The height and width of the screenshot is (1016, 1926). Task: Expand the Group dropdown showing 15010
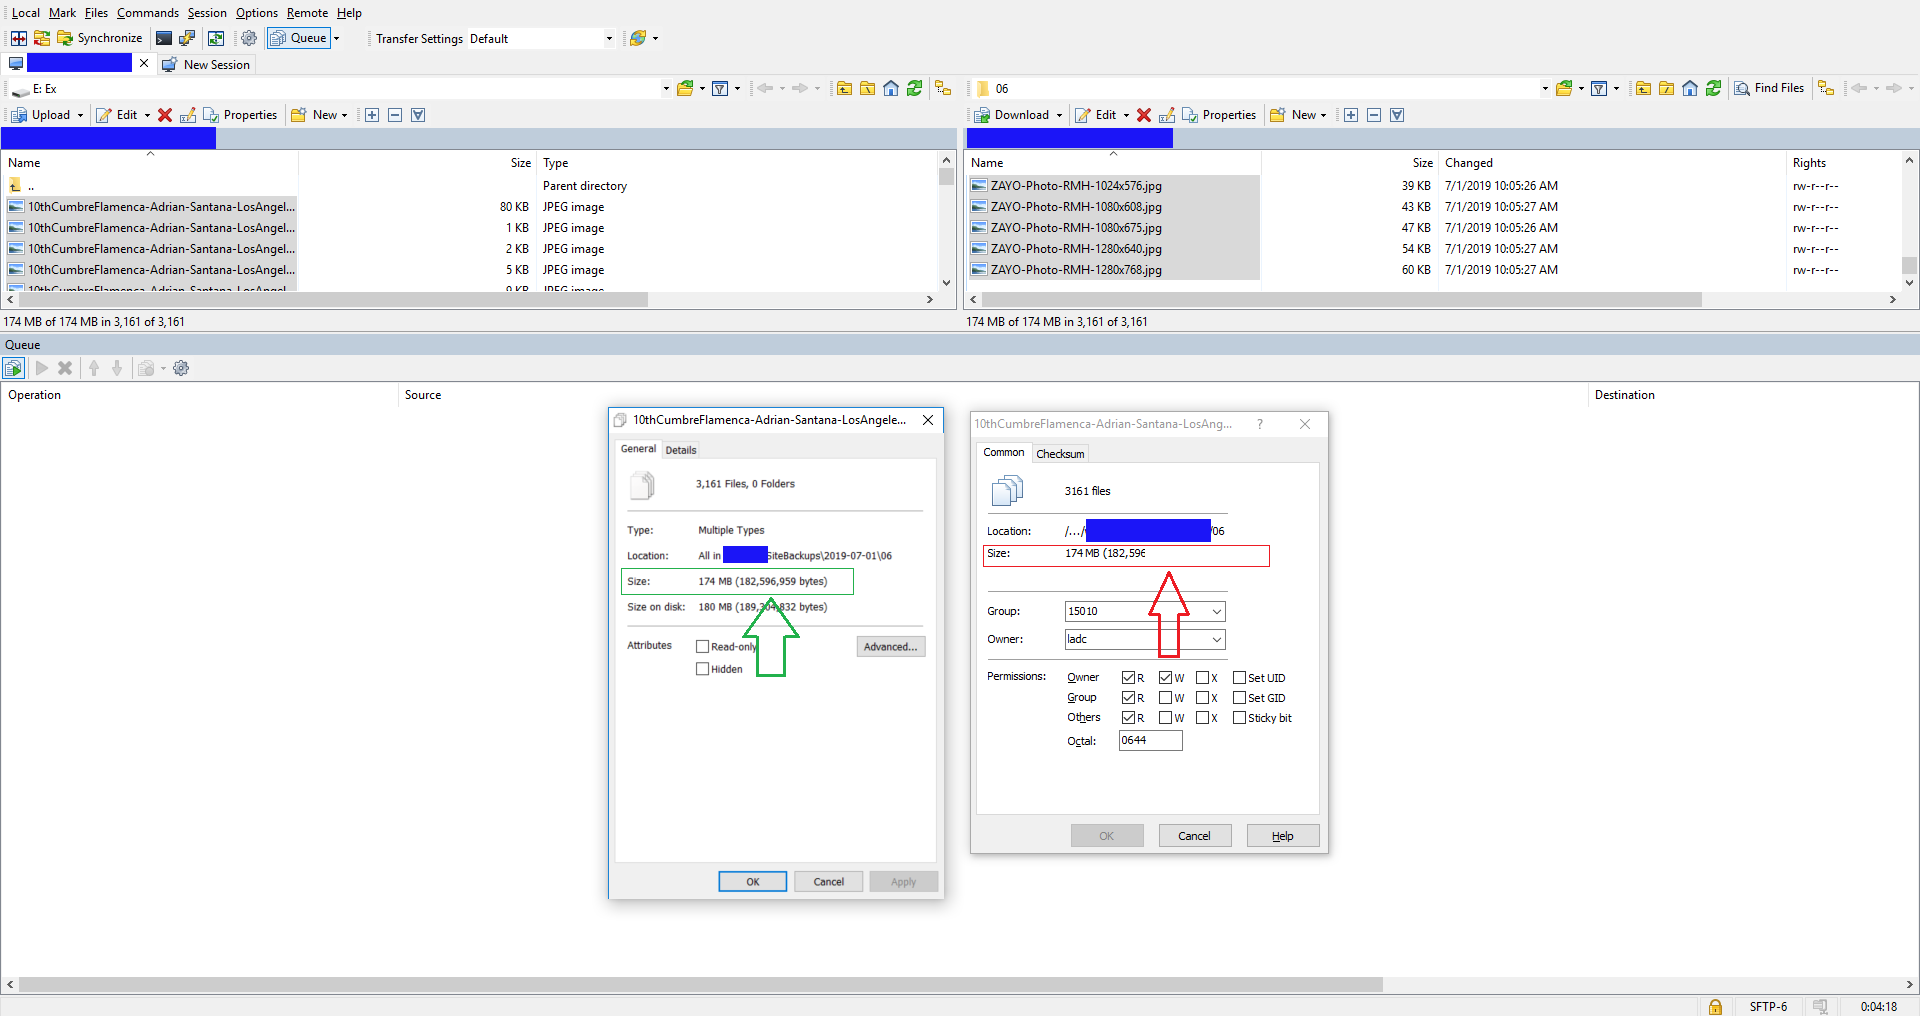1216,612
